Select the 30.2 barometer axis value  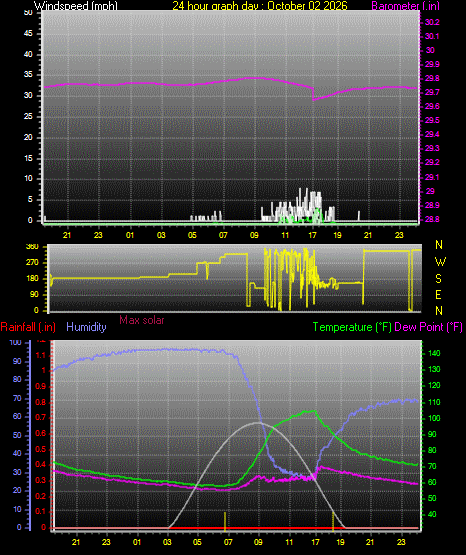click(432, 22)
